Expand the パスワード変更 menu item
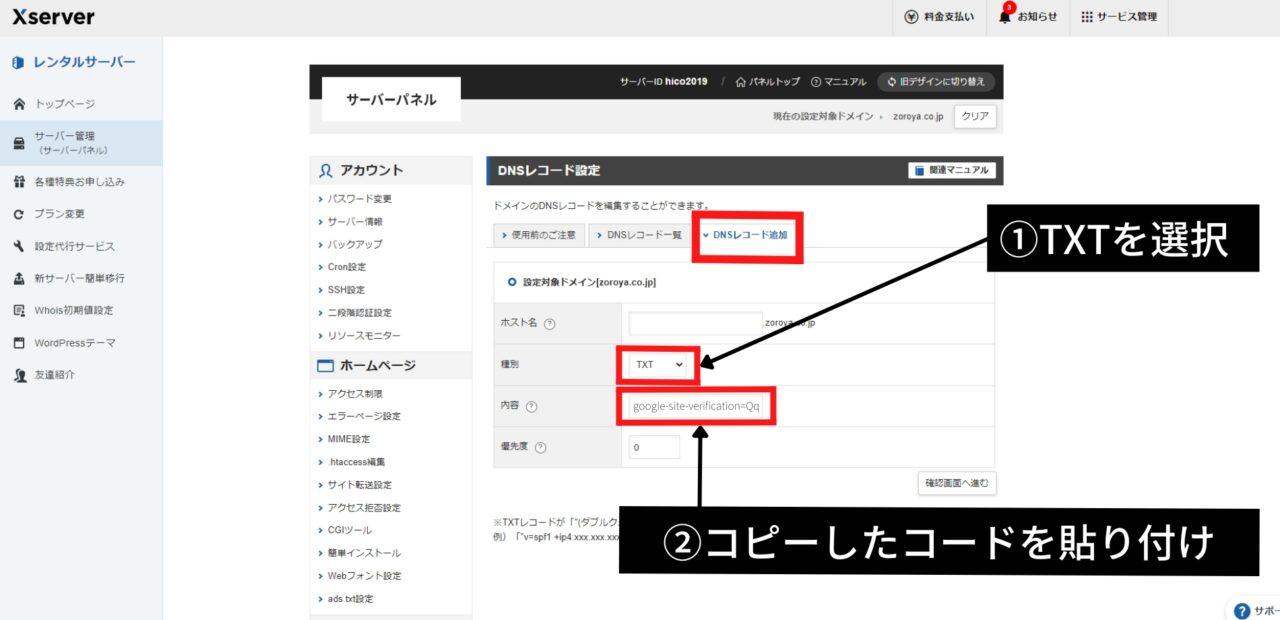This screenshot has width=1280, height=620. tap(360, 199)
